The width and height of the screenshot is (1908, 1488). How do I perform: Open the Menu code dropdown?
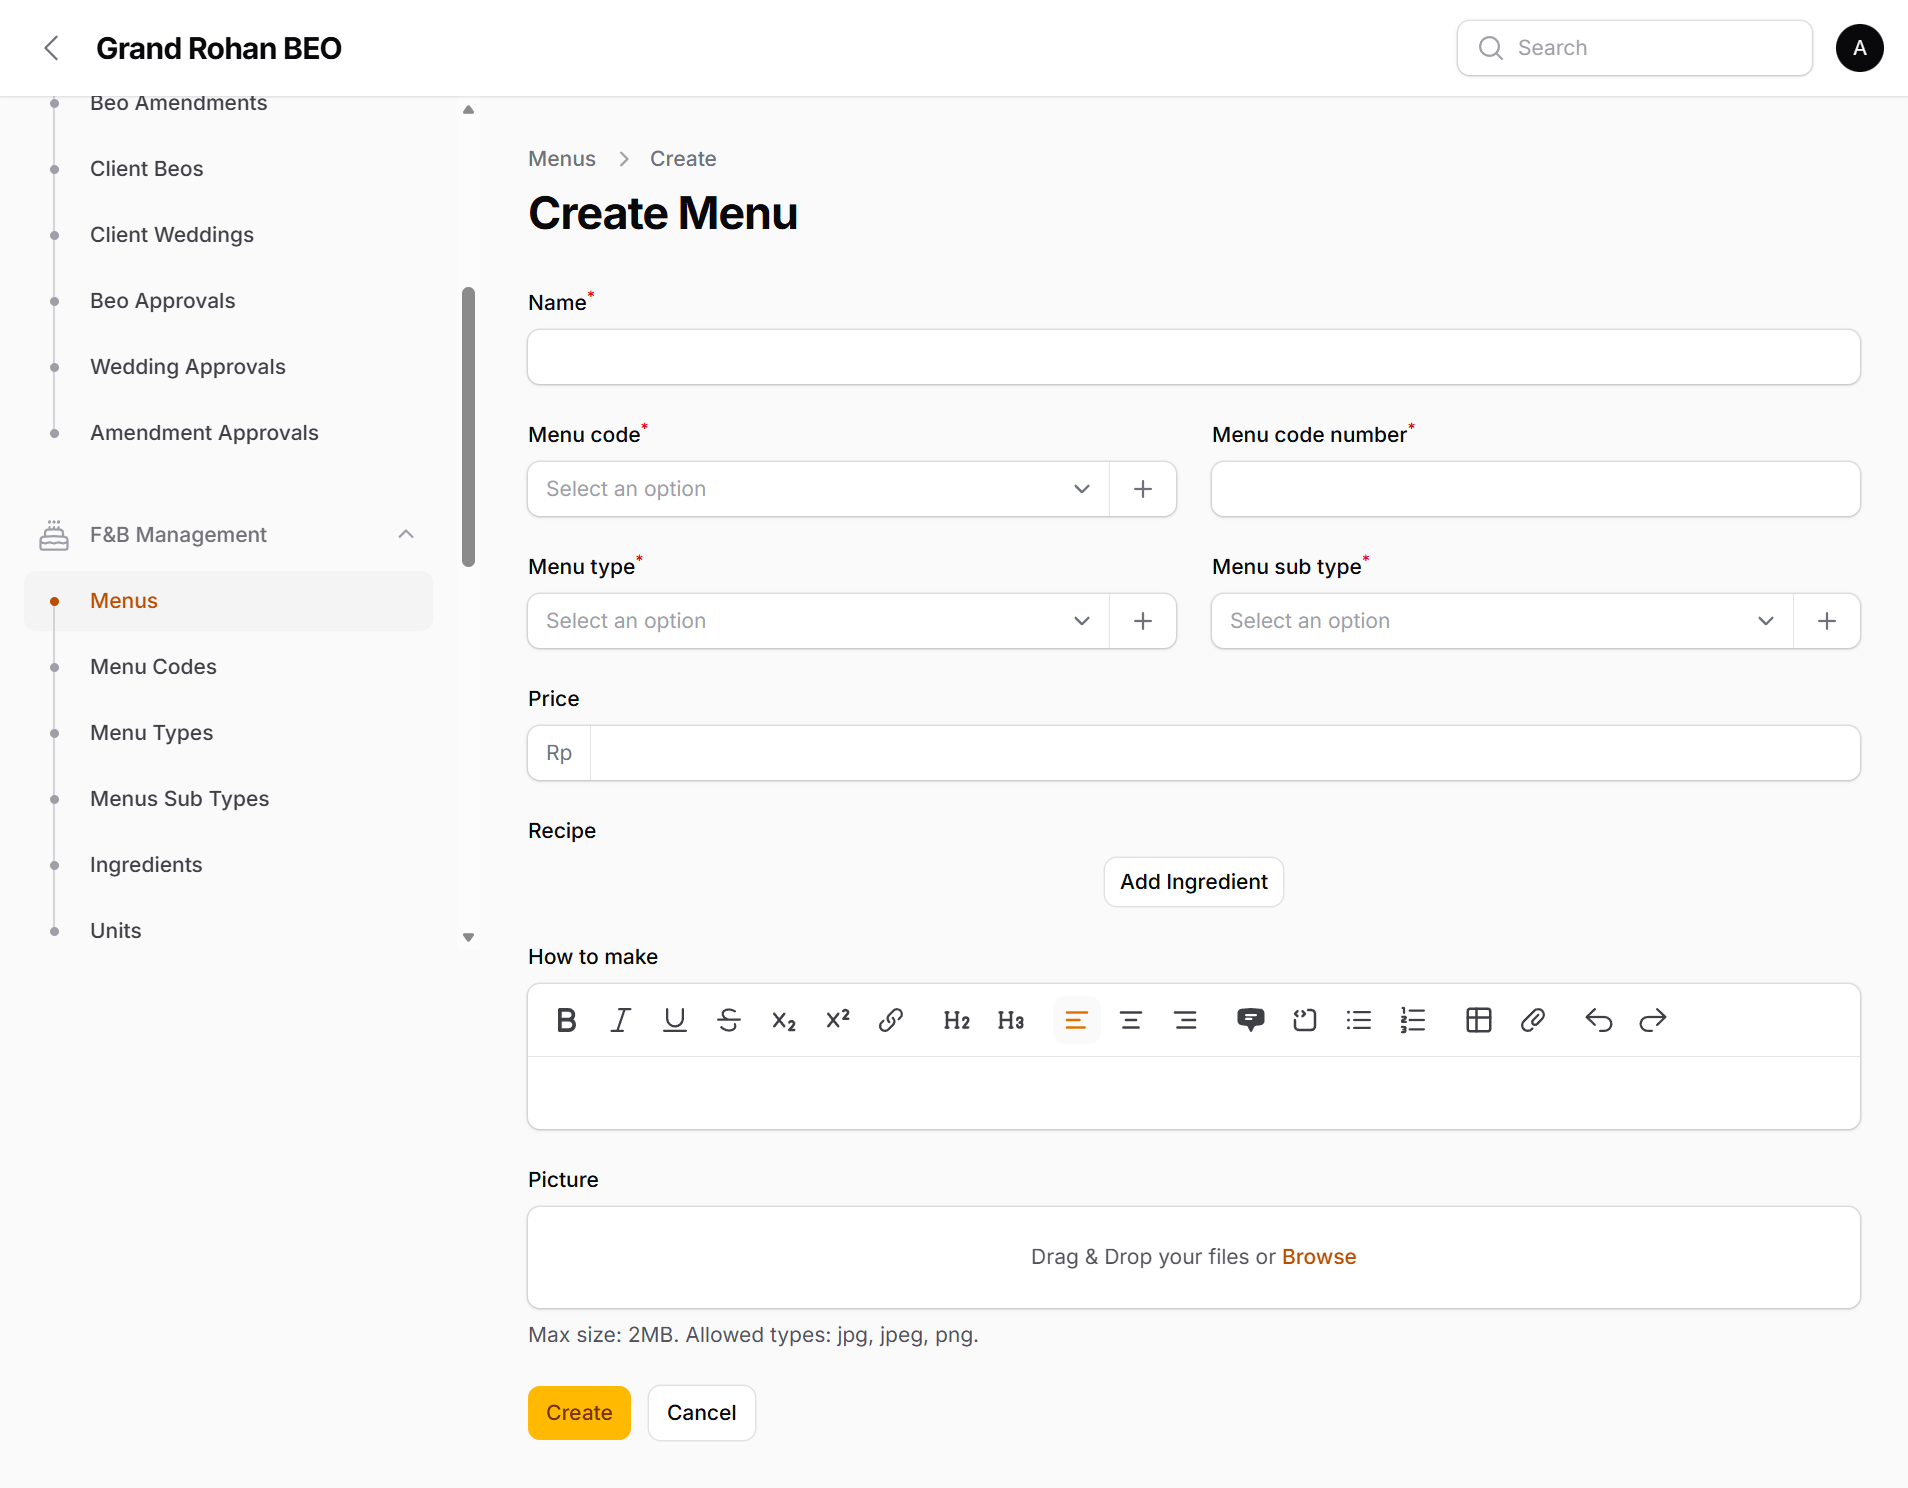[818, 489]
